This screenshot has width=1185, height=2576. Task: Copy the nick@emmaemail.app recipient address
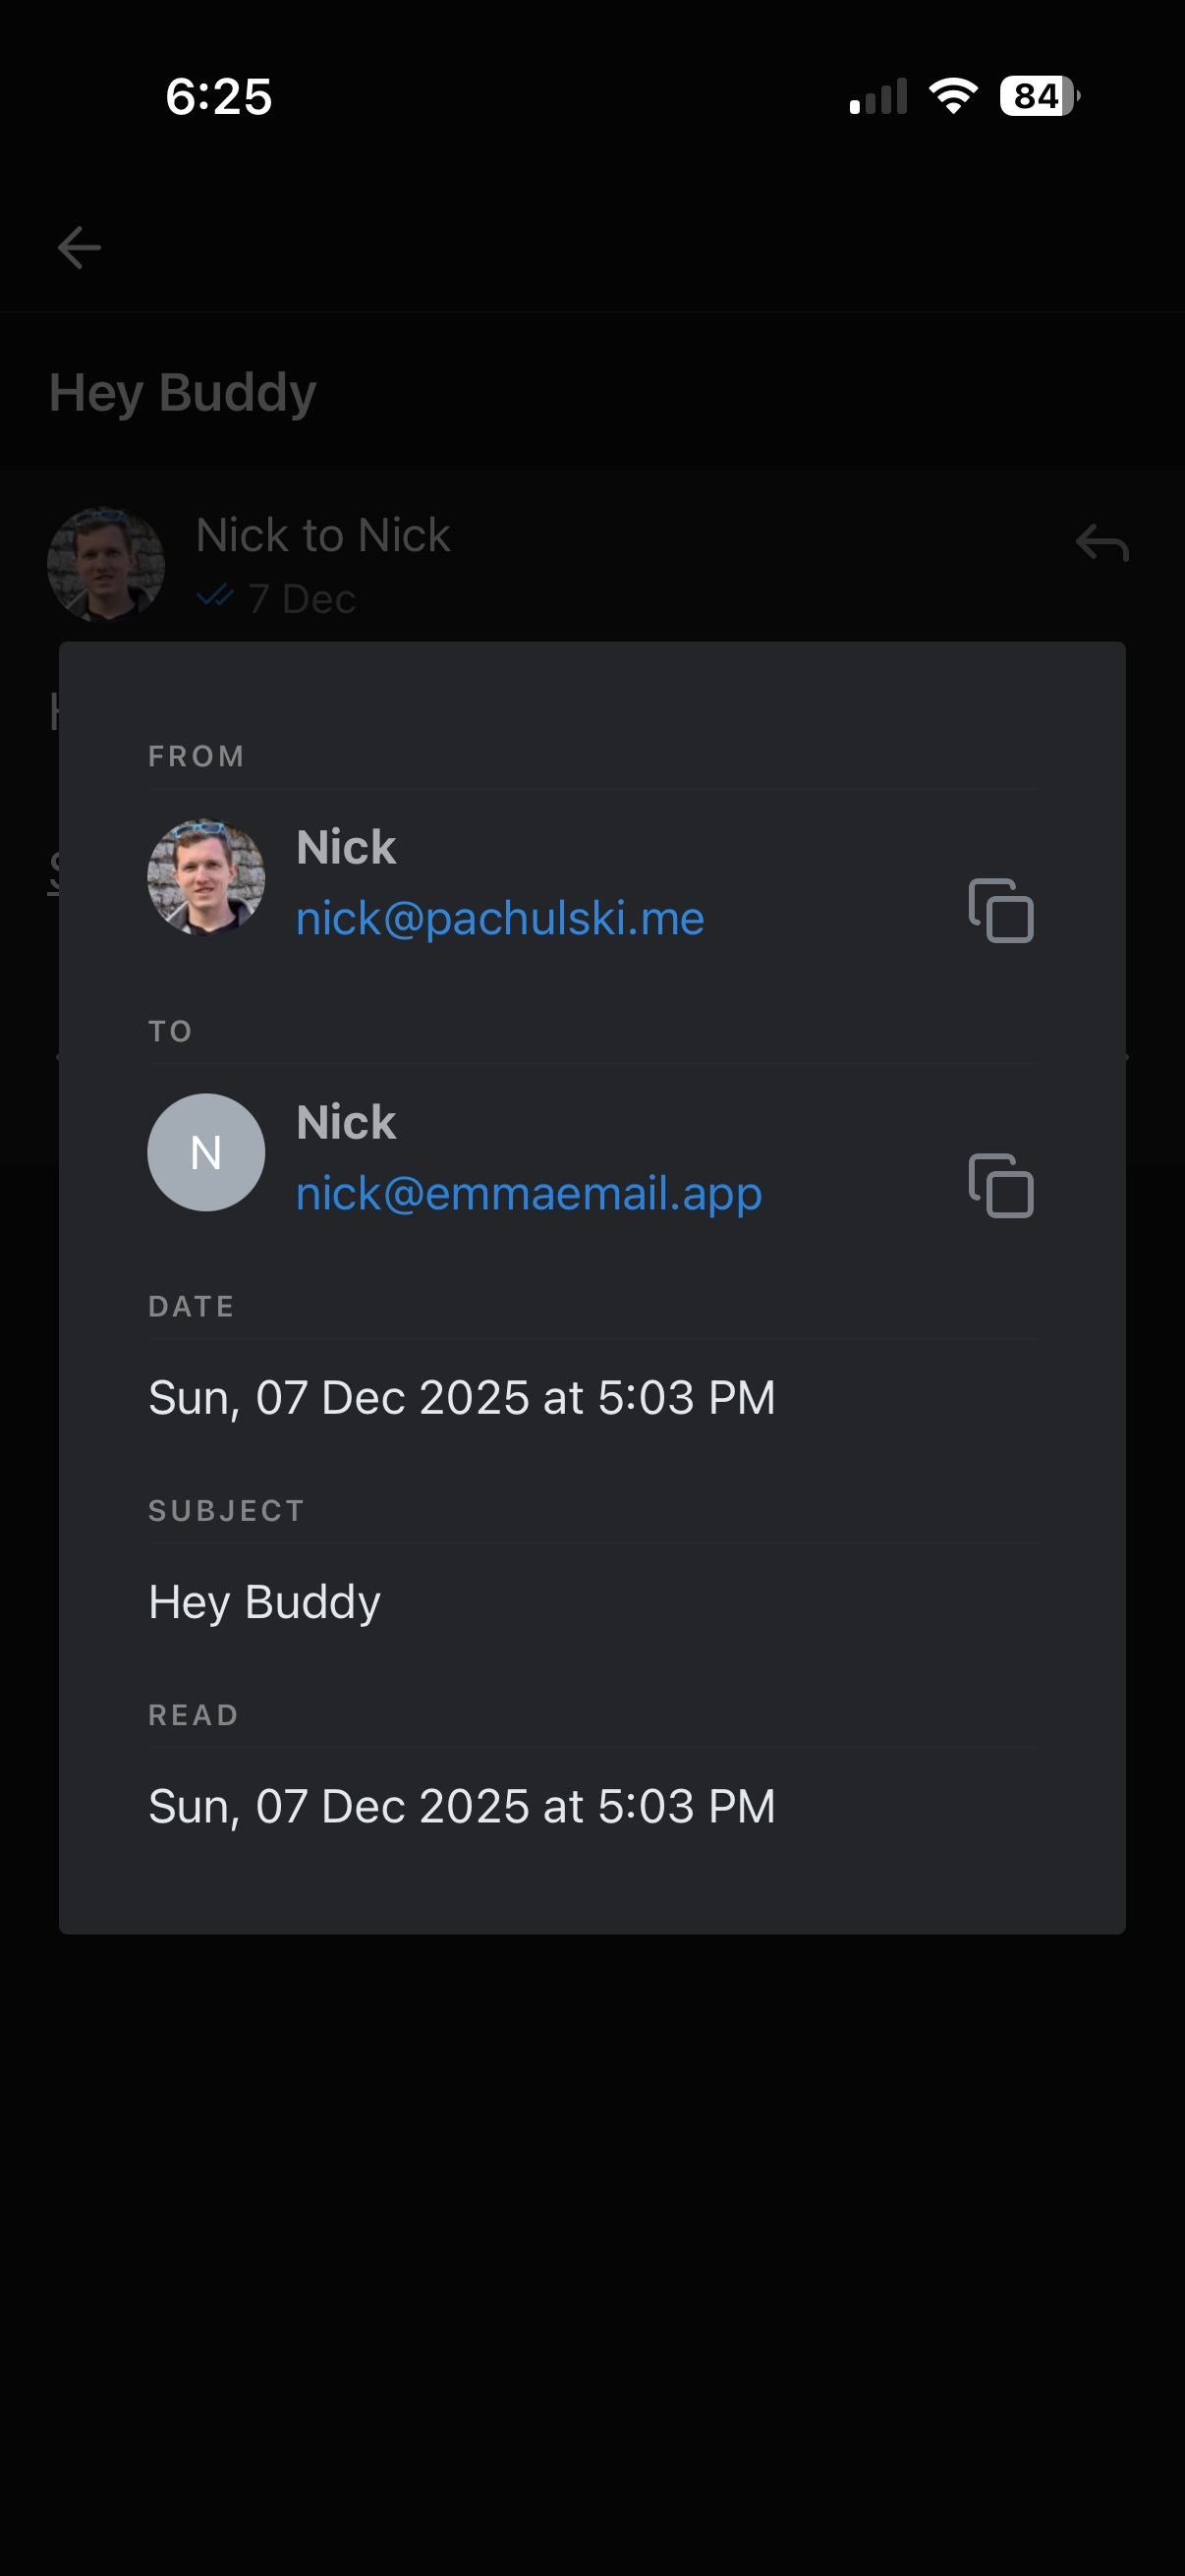coord(1001,1185)
